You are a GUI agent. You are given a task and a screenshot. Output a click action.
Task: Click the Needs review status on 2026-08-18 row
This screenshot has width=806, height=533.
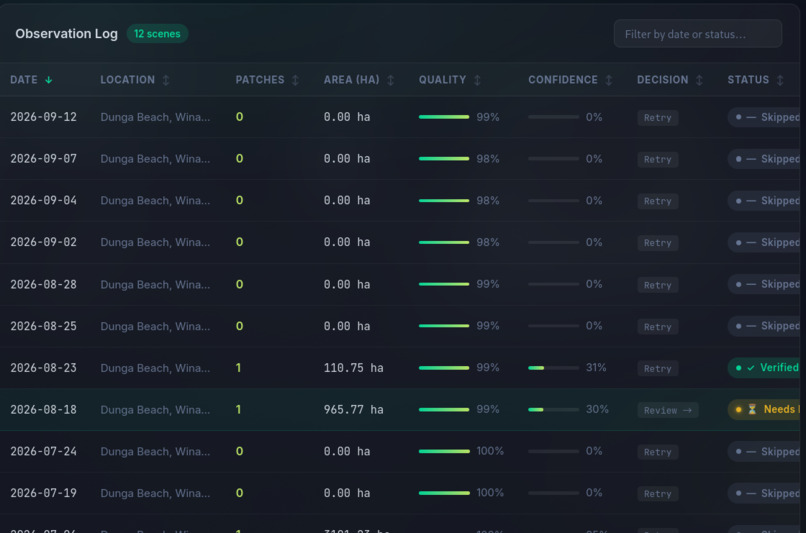[764, 409]
